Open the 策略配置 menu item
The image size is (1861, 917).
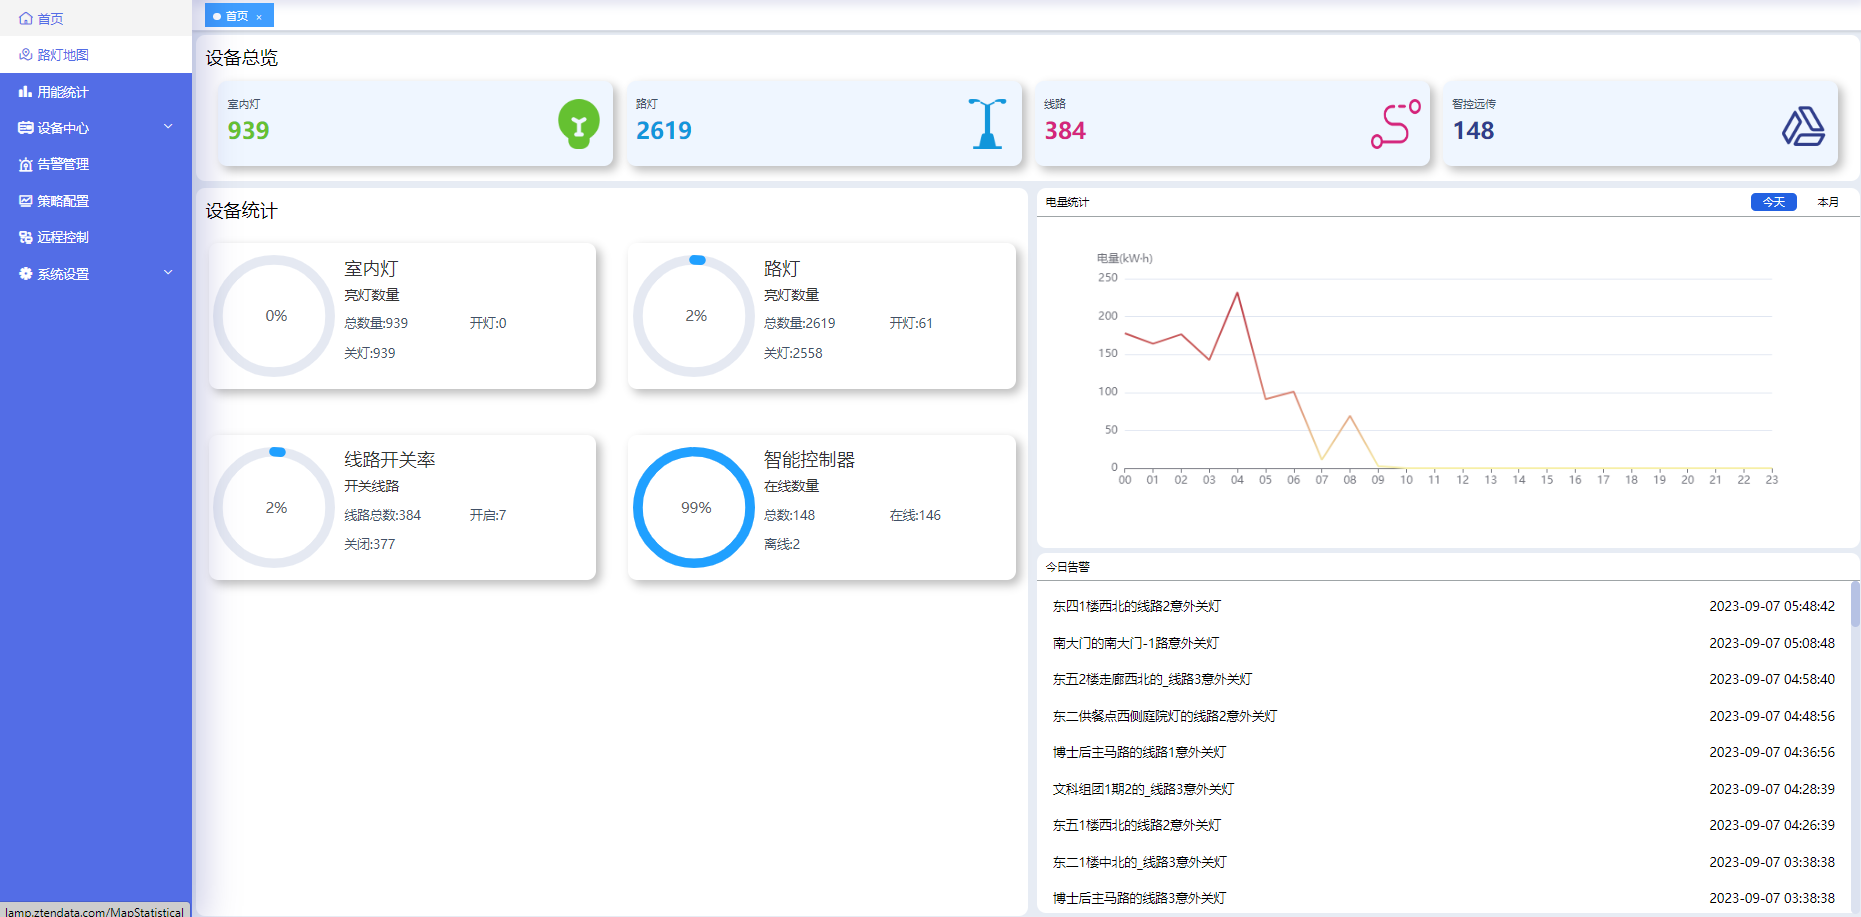pyautogui.click(x=63, y=201)
